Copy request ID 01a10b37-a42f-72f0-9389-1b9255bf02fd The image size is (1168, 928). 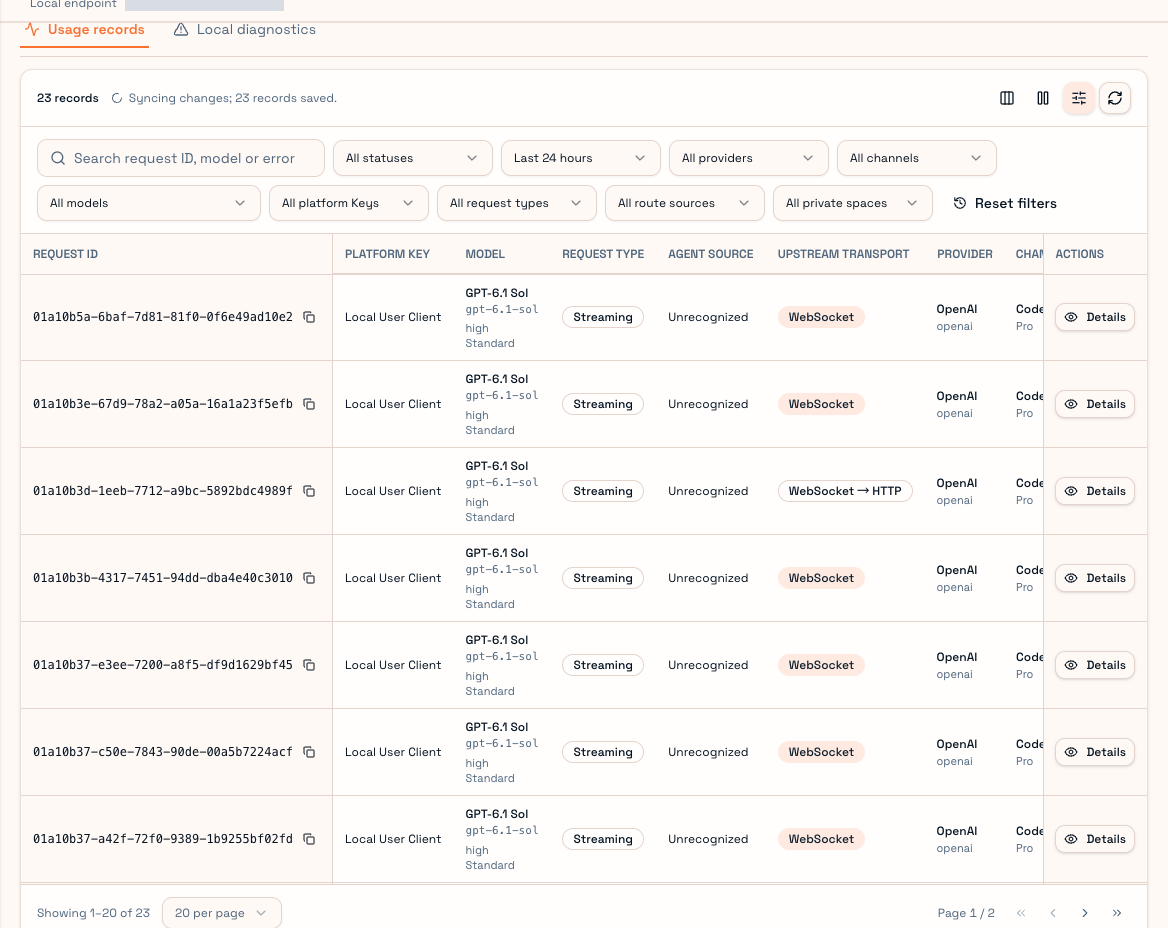[x=309, y=839]
